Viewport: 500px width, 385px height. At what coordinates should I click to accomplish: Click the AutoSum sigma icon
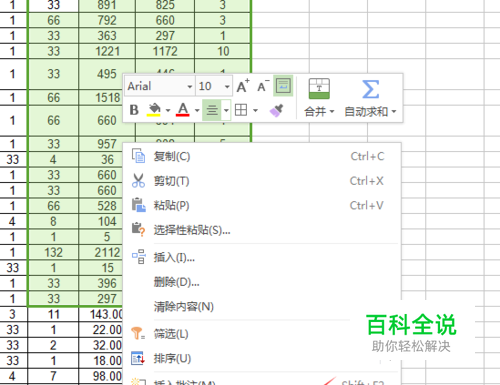coord(370,89)
